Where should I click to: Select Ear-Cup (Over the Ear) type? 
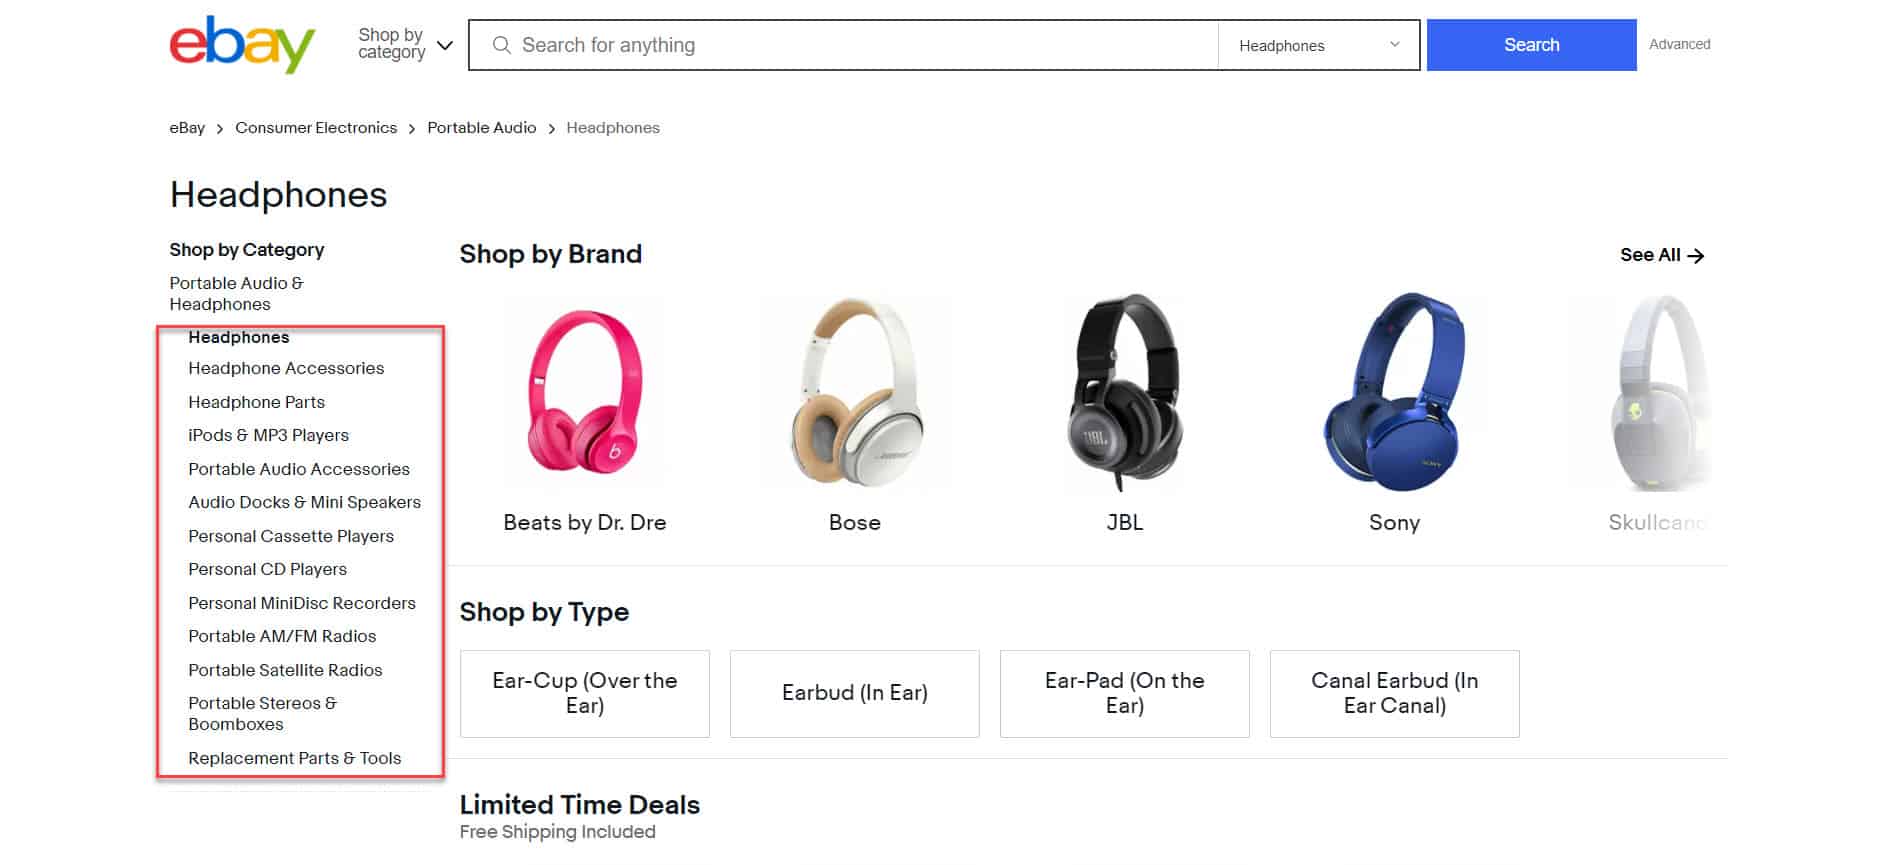[x=584, y=693]
